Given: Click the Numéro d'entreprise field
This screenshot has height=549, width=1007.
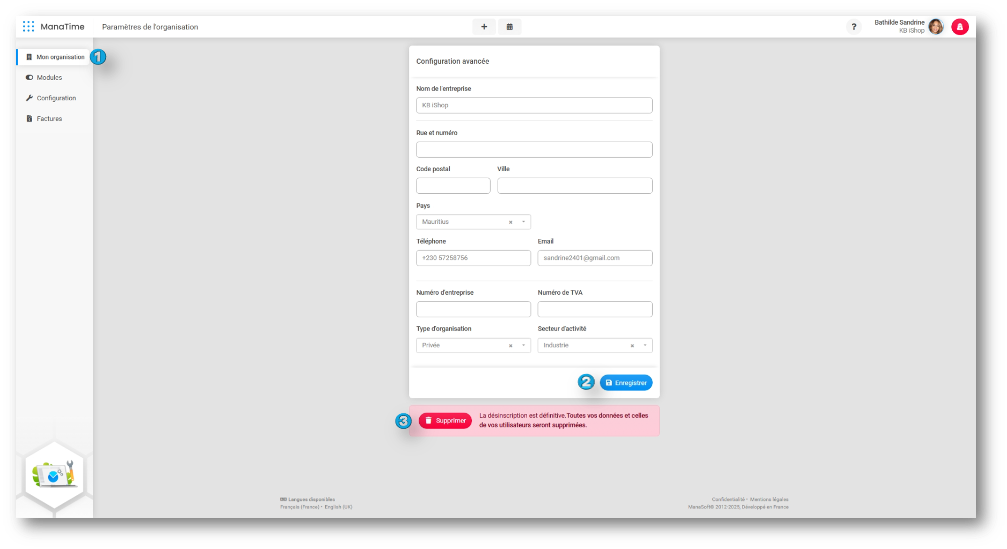Looking at the screenshot, I should (473, 309).
